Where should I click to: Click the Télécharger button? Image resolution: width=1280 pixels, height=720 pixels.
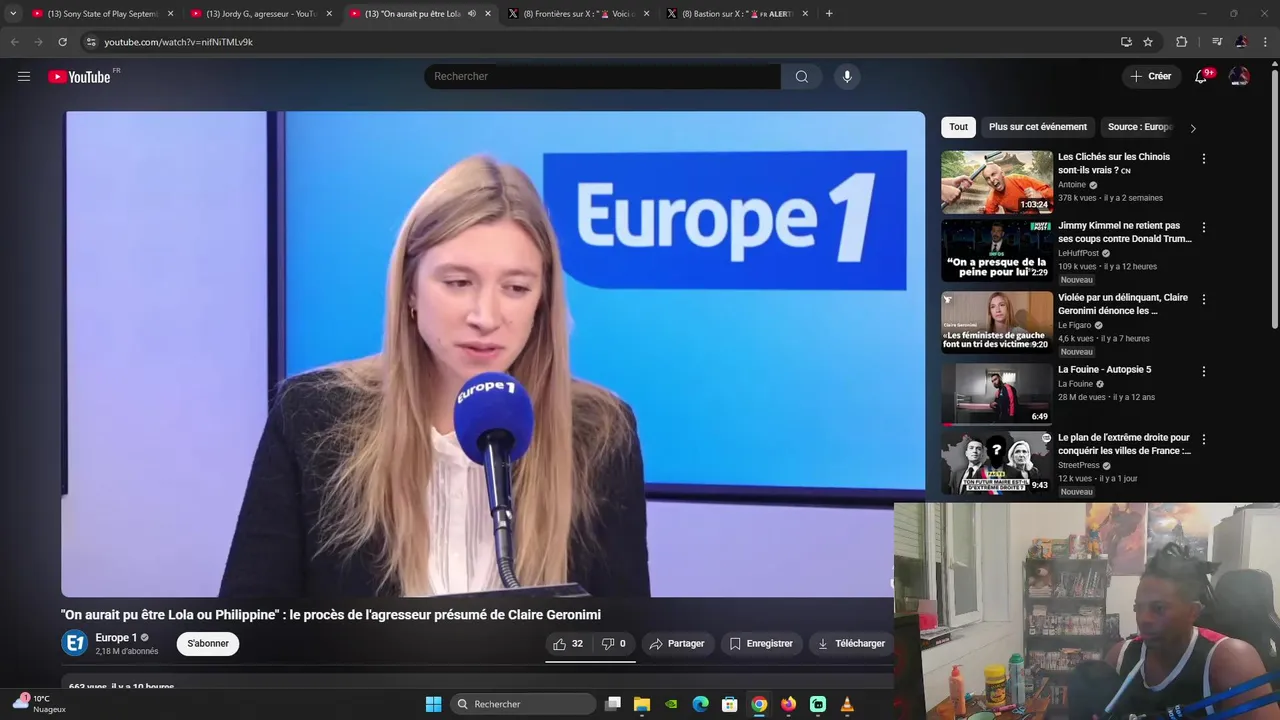(x=851, y=644)
